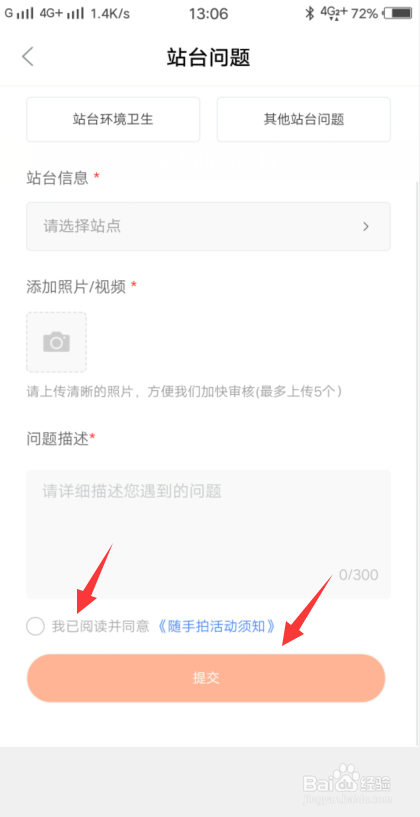Image resolution: width=420 pixels, height=817 pixels.
Task: Open the 请选择站点 station selector
Action: (208, 226)
